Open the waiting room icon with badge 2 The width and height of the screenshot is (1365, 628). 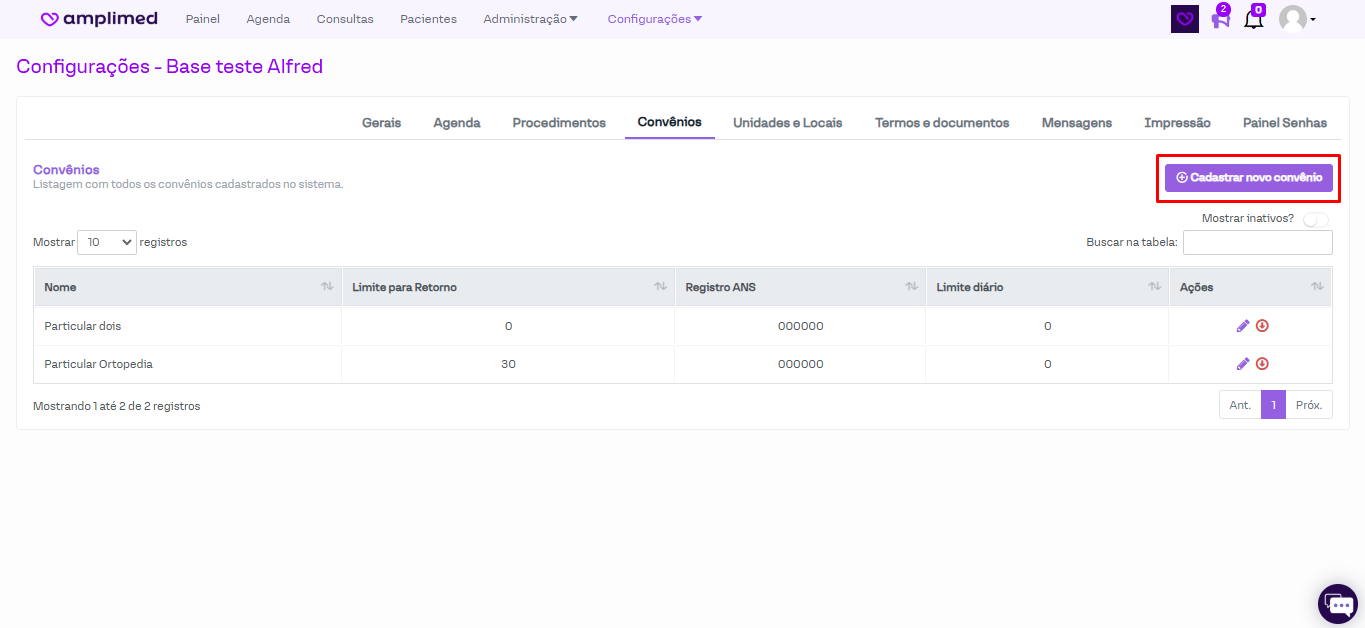coord(1220,19)
